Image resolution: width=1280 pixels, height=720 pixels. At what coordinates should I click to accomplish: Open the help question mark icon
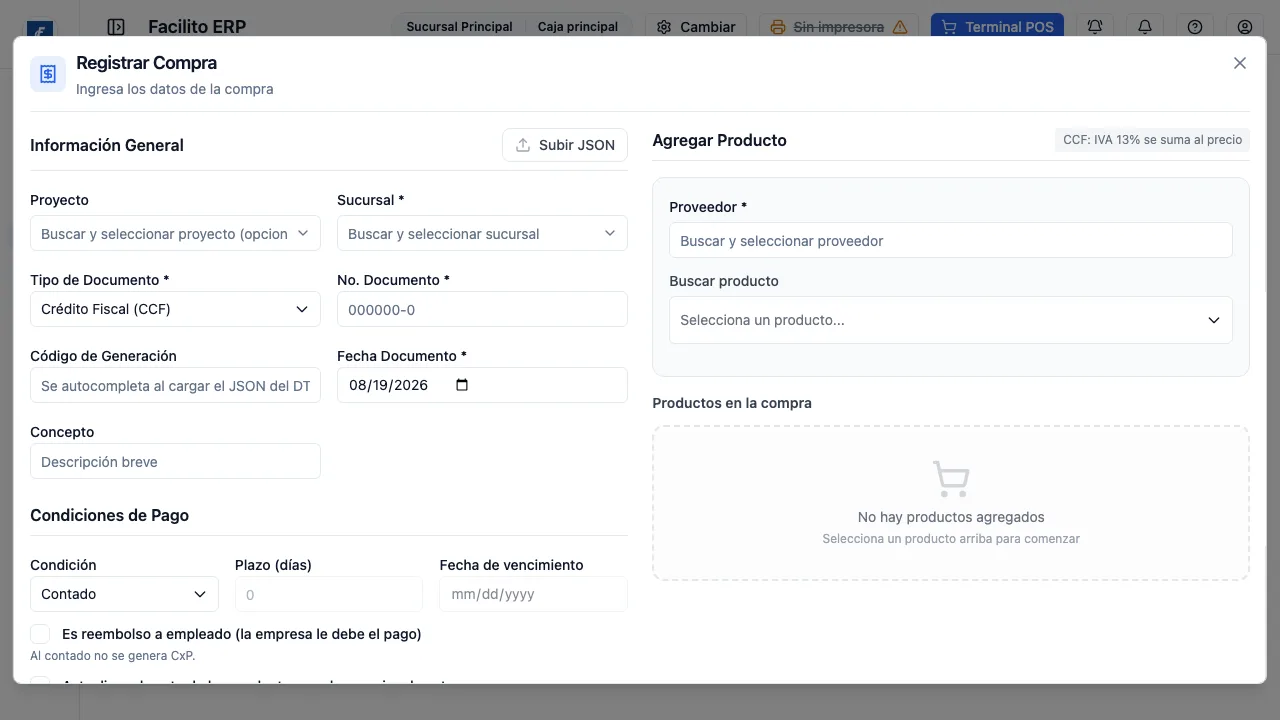click(1195, 27)
